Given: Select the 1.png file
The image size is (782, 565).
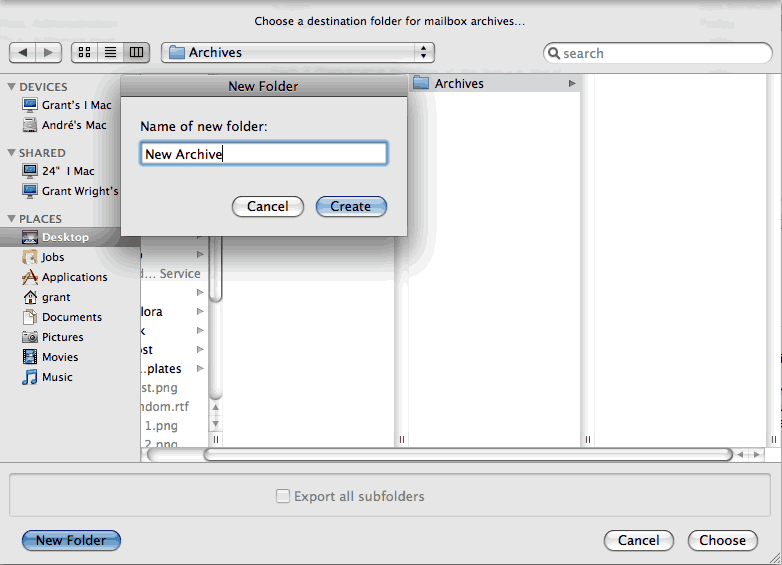Looking at the screenshot, I should [x=161, y=426].
